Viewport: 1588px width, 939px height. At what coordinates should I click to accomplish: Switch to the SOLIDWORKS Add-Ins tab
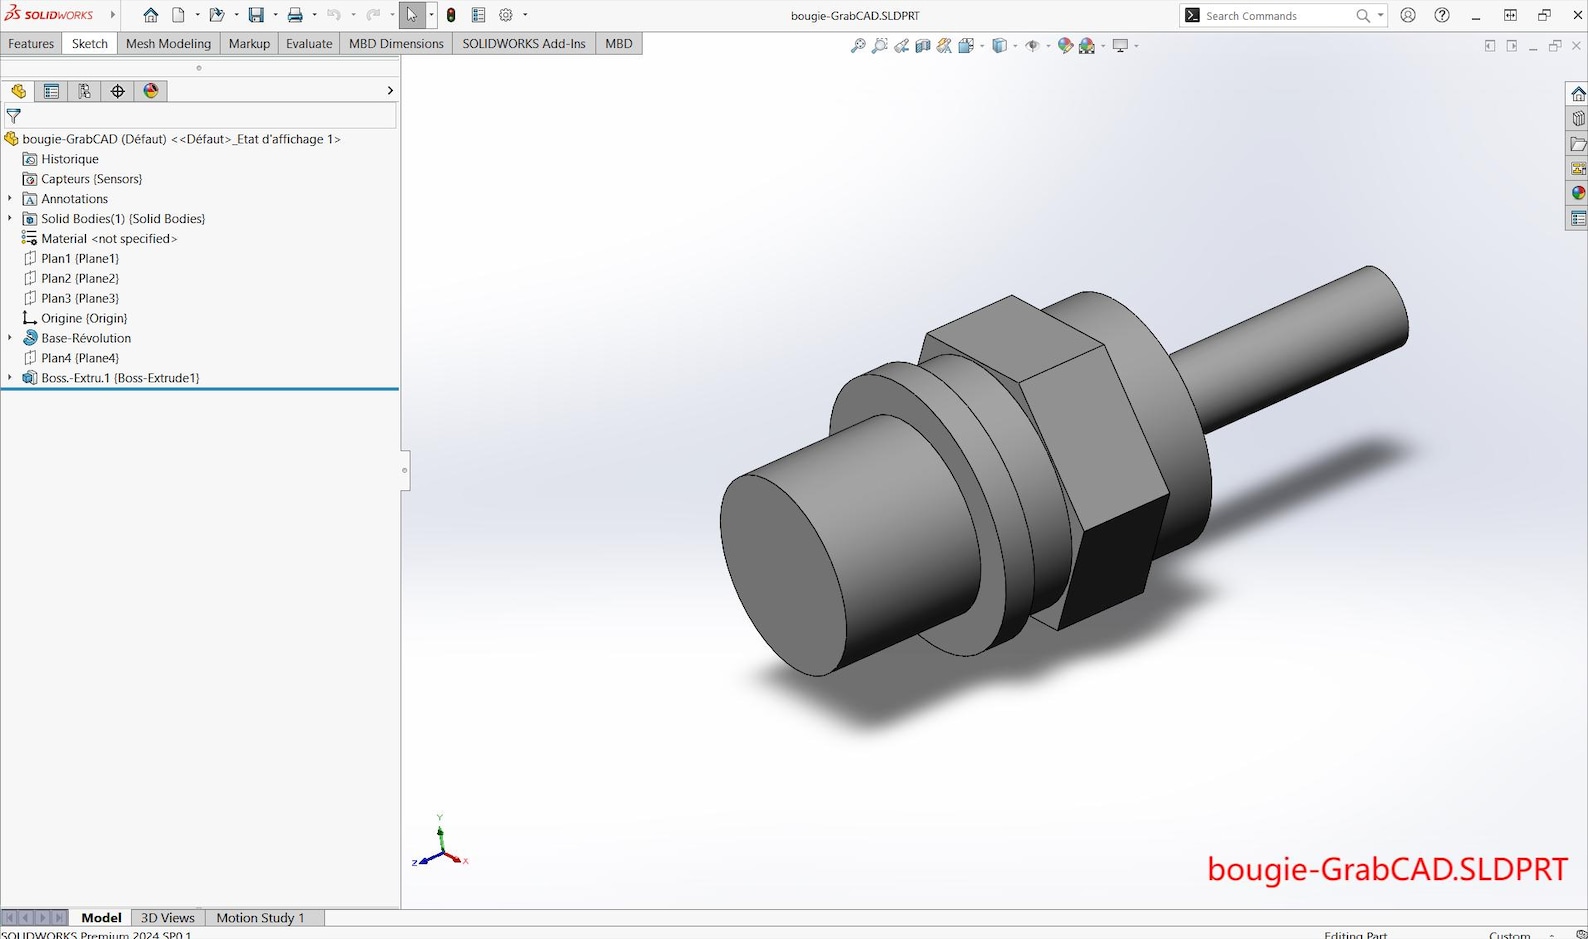coord(524,44)
